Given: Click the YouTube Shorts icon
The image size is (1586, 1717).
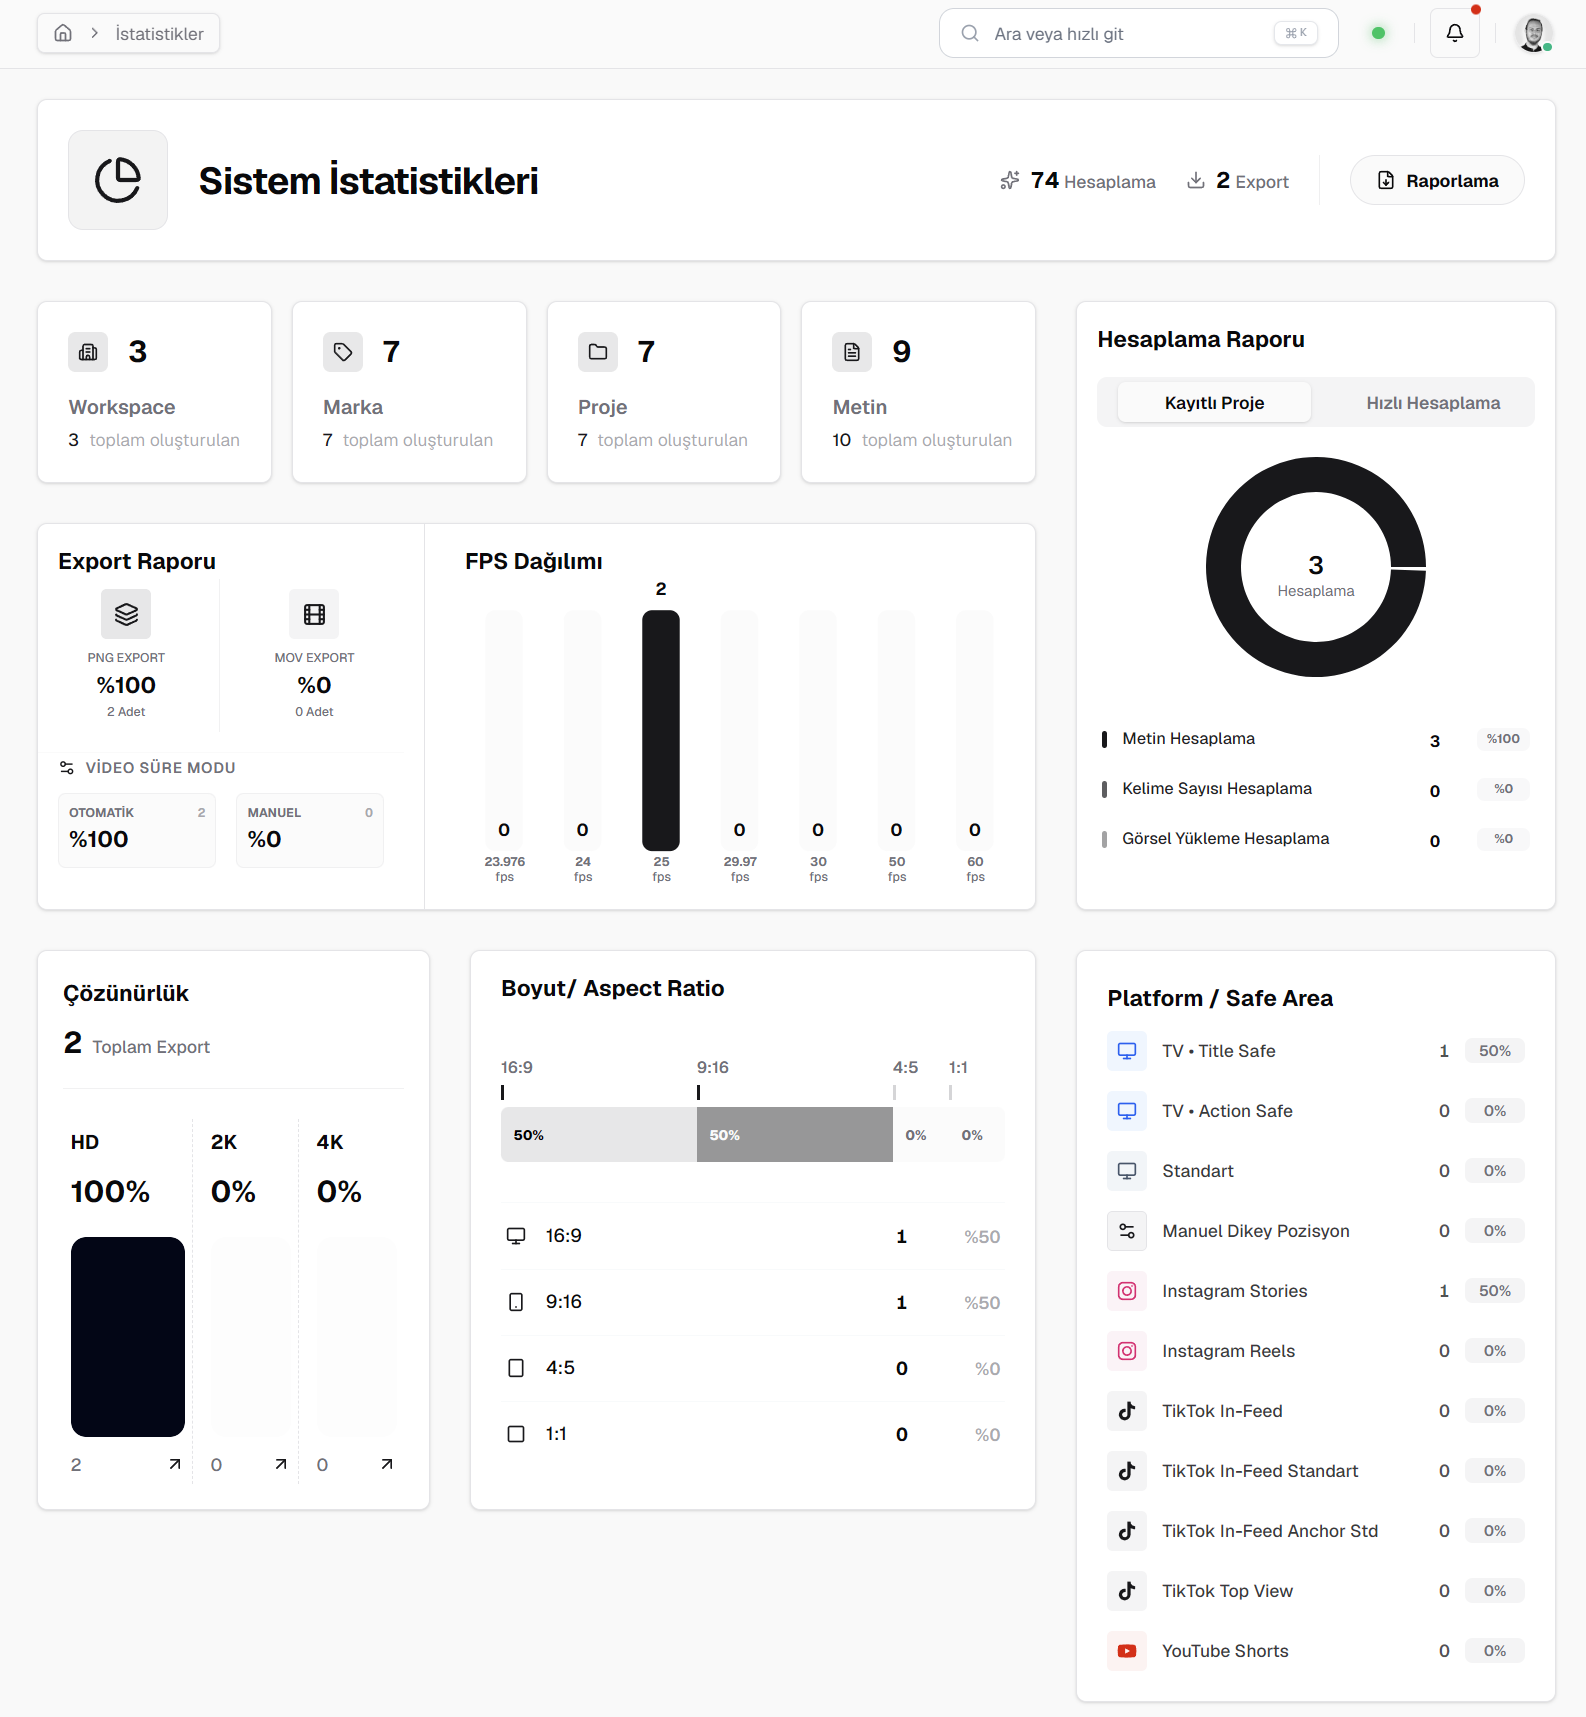Looking at the screenshot, I should click(x=1127, y=1651).
